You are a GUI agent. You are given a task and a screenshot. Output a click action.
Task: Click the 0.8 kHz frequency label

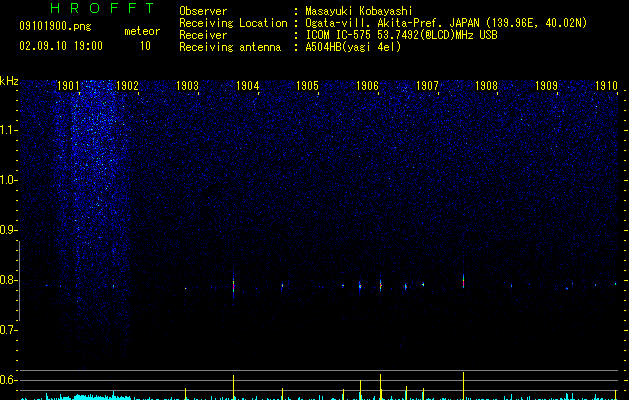click(x=8, y=280)
